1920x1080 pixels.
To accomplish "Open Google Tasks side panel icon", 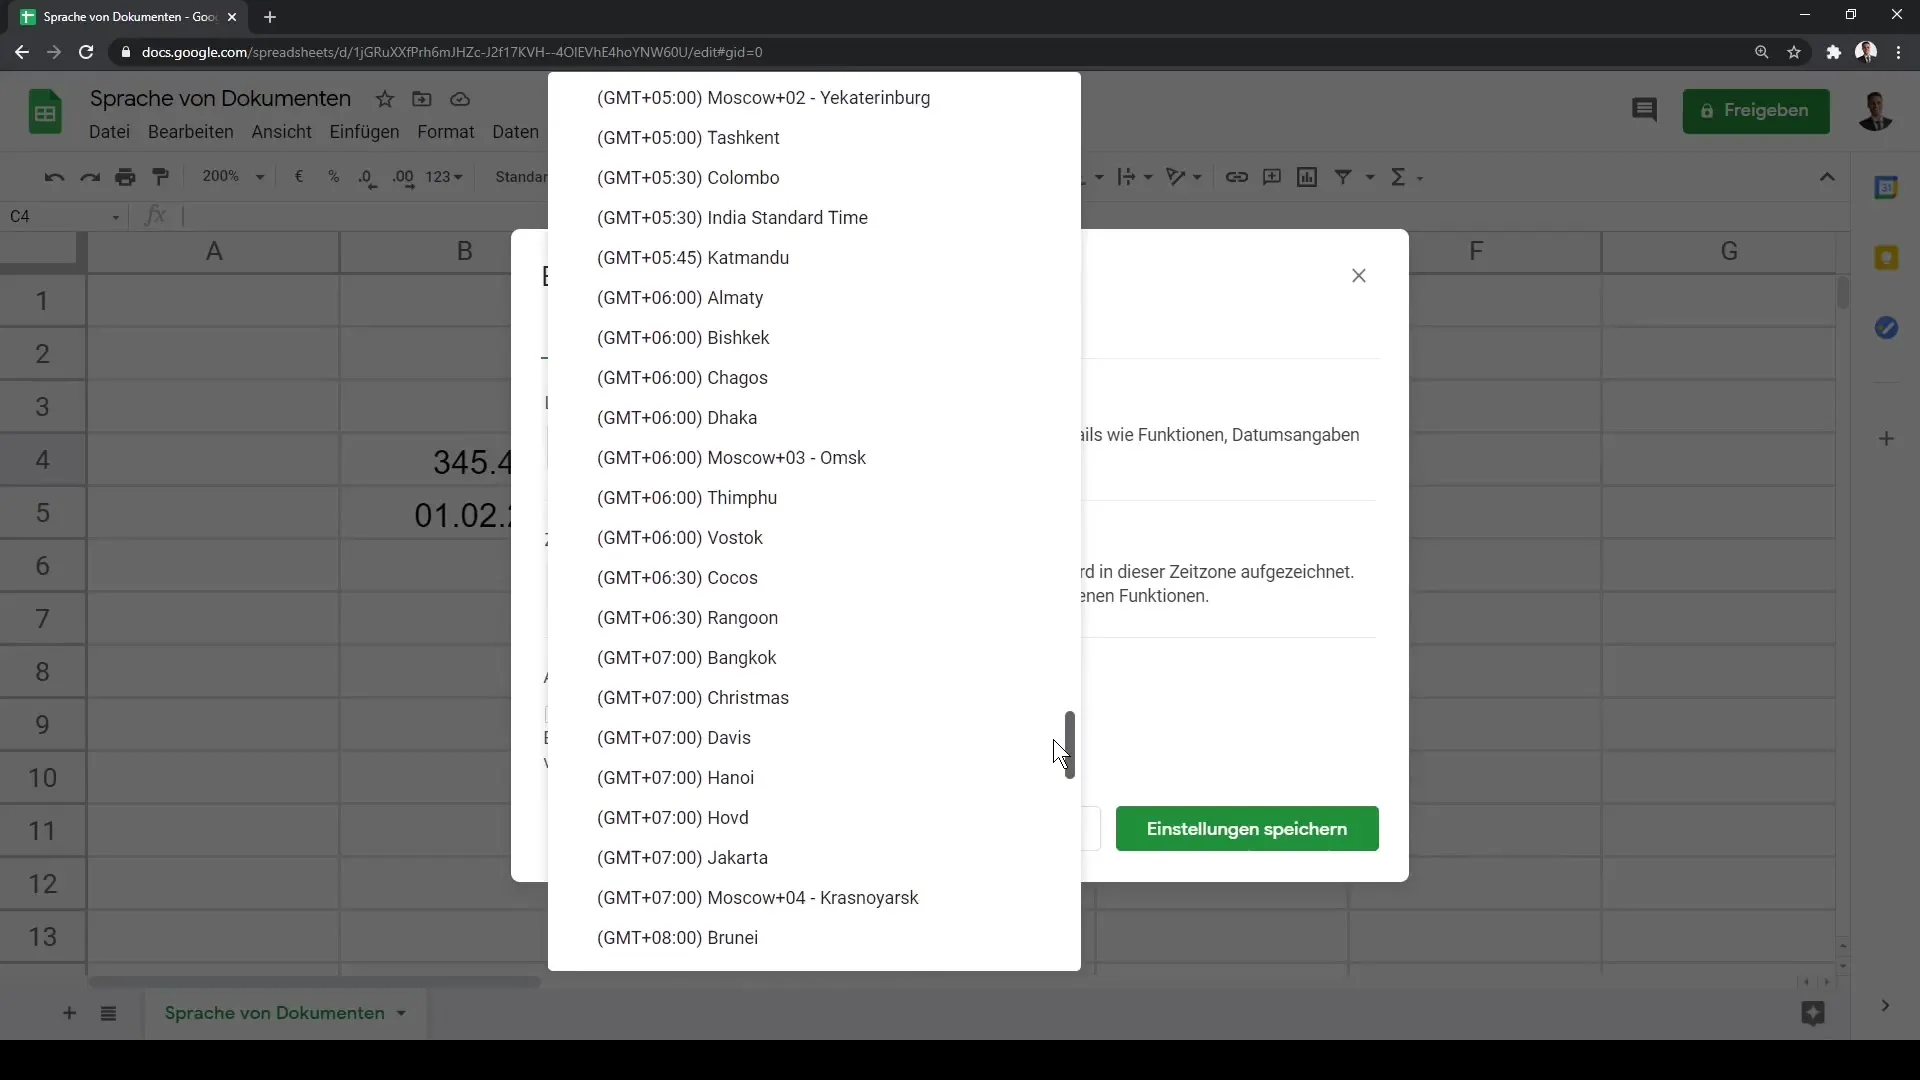I will (1886, 328).
